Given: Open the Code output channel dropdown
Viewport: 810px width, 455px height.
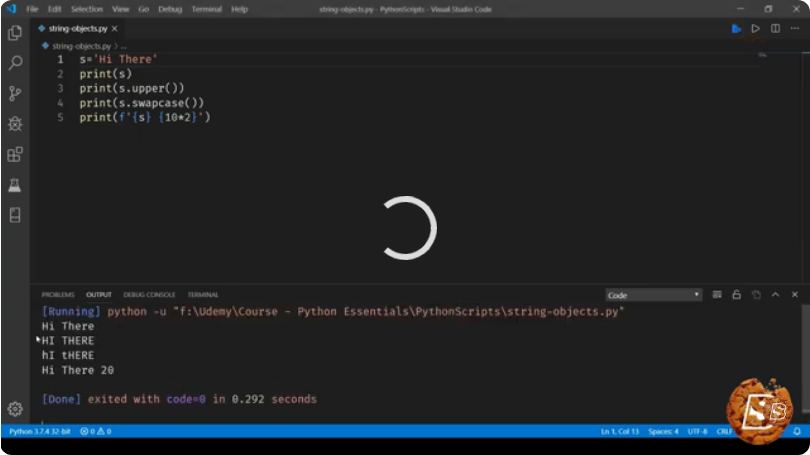Looking at the screenshot, I should [653, 295].
